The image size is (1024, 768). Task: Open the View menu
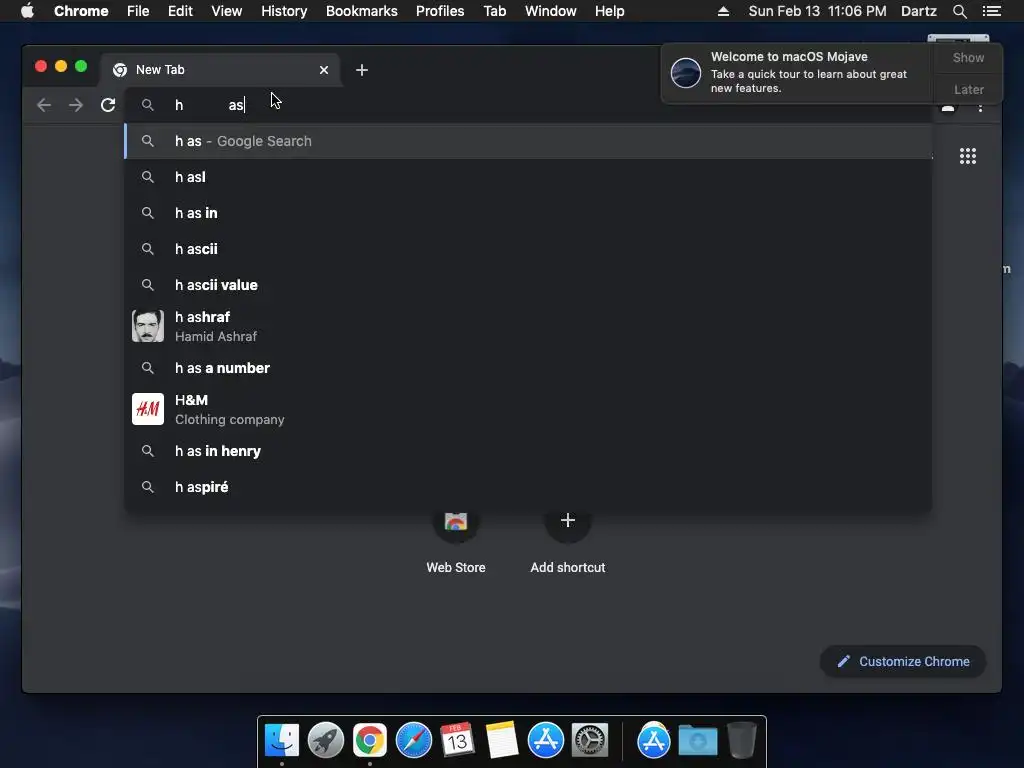coord(227,11)
